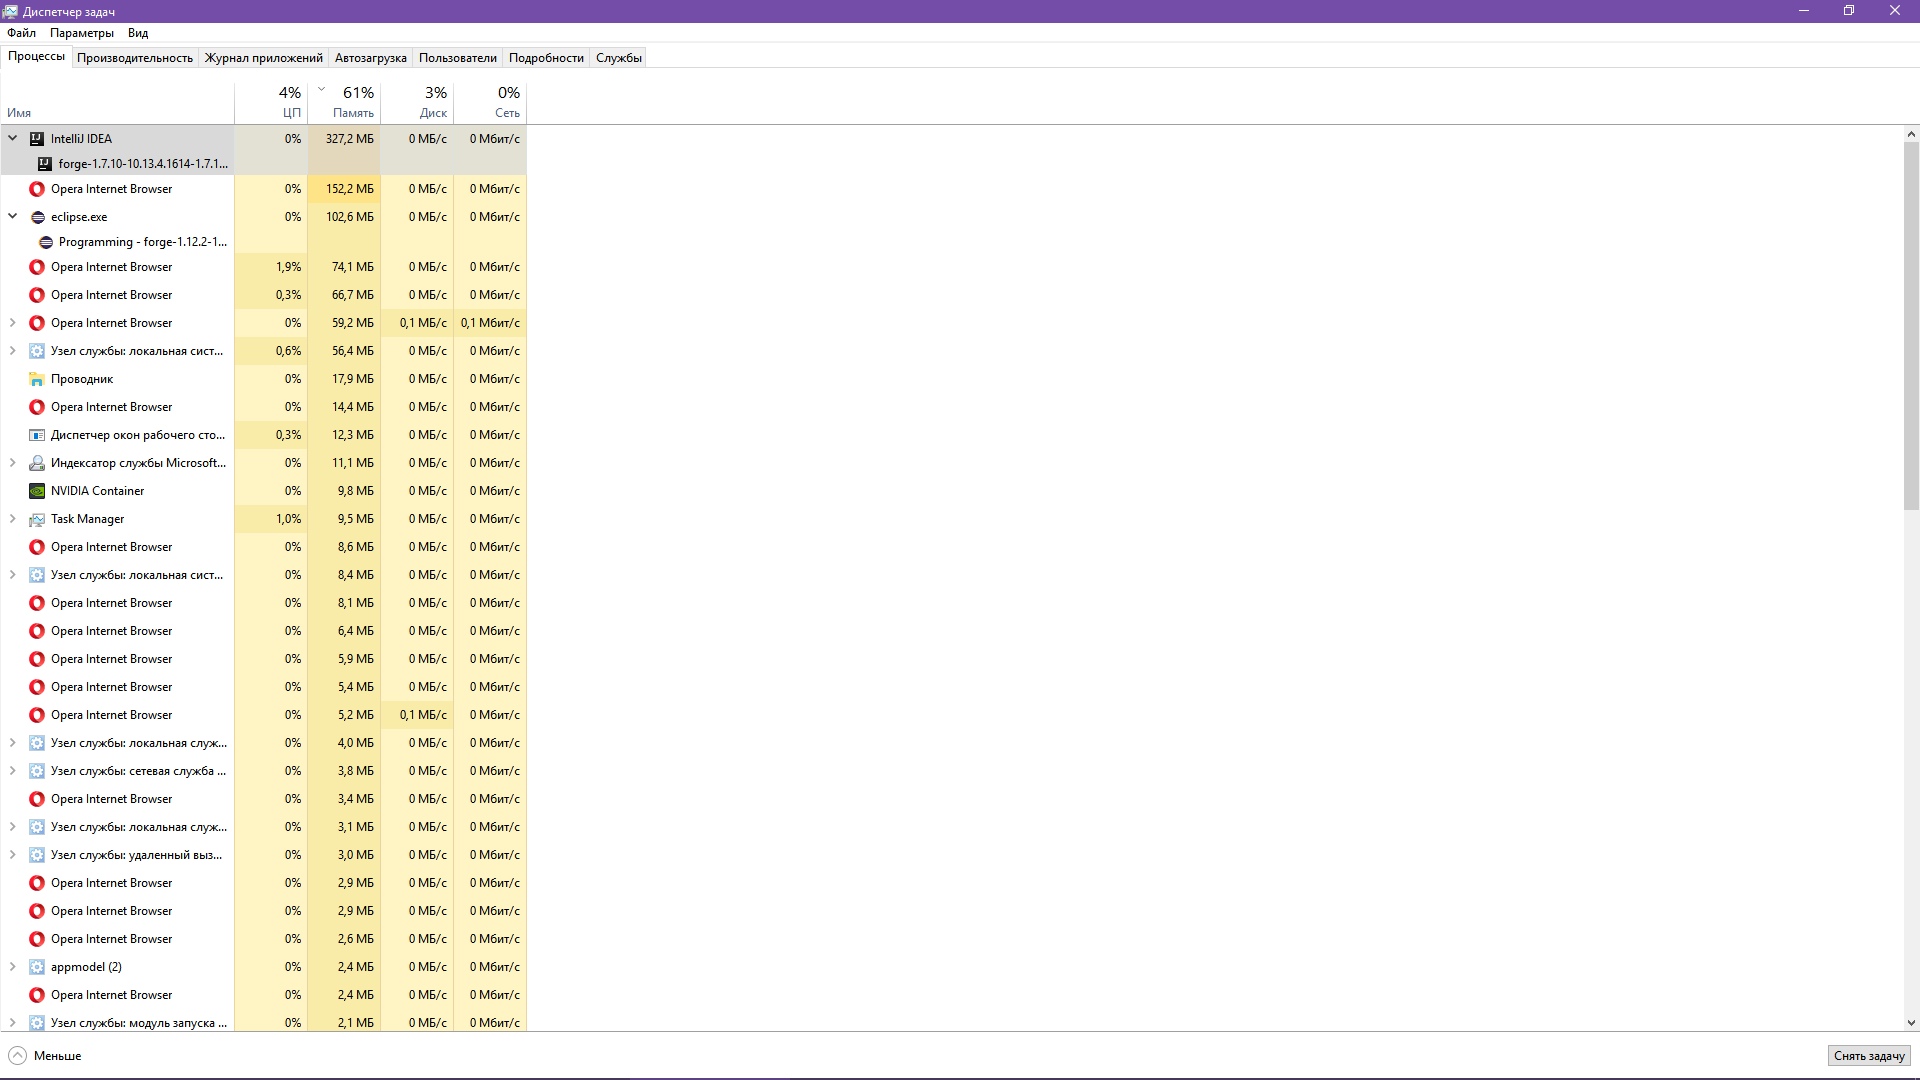Click the eclipse.exe process icon
This screenshot has height=1080, width=1920.
[37, 217]
